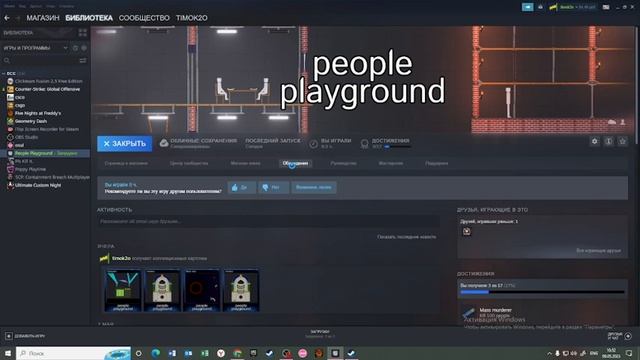The image size is (640, 360).
Task: Open the МАГАЗИН tab
Action: pyautogui.click(x=43, y=18)
